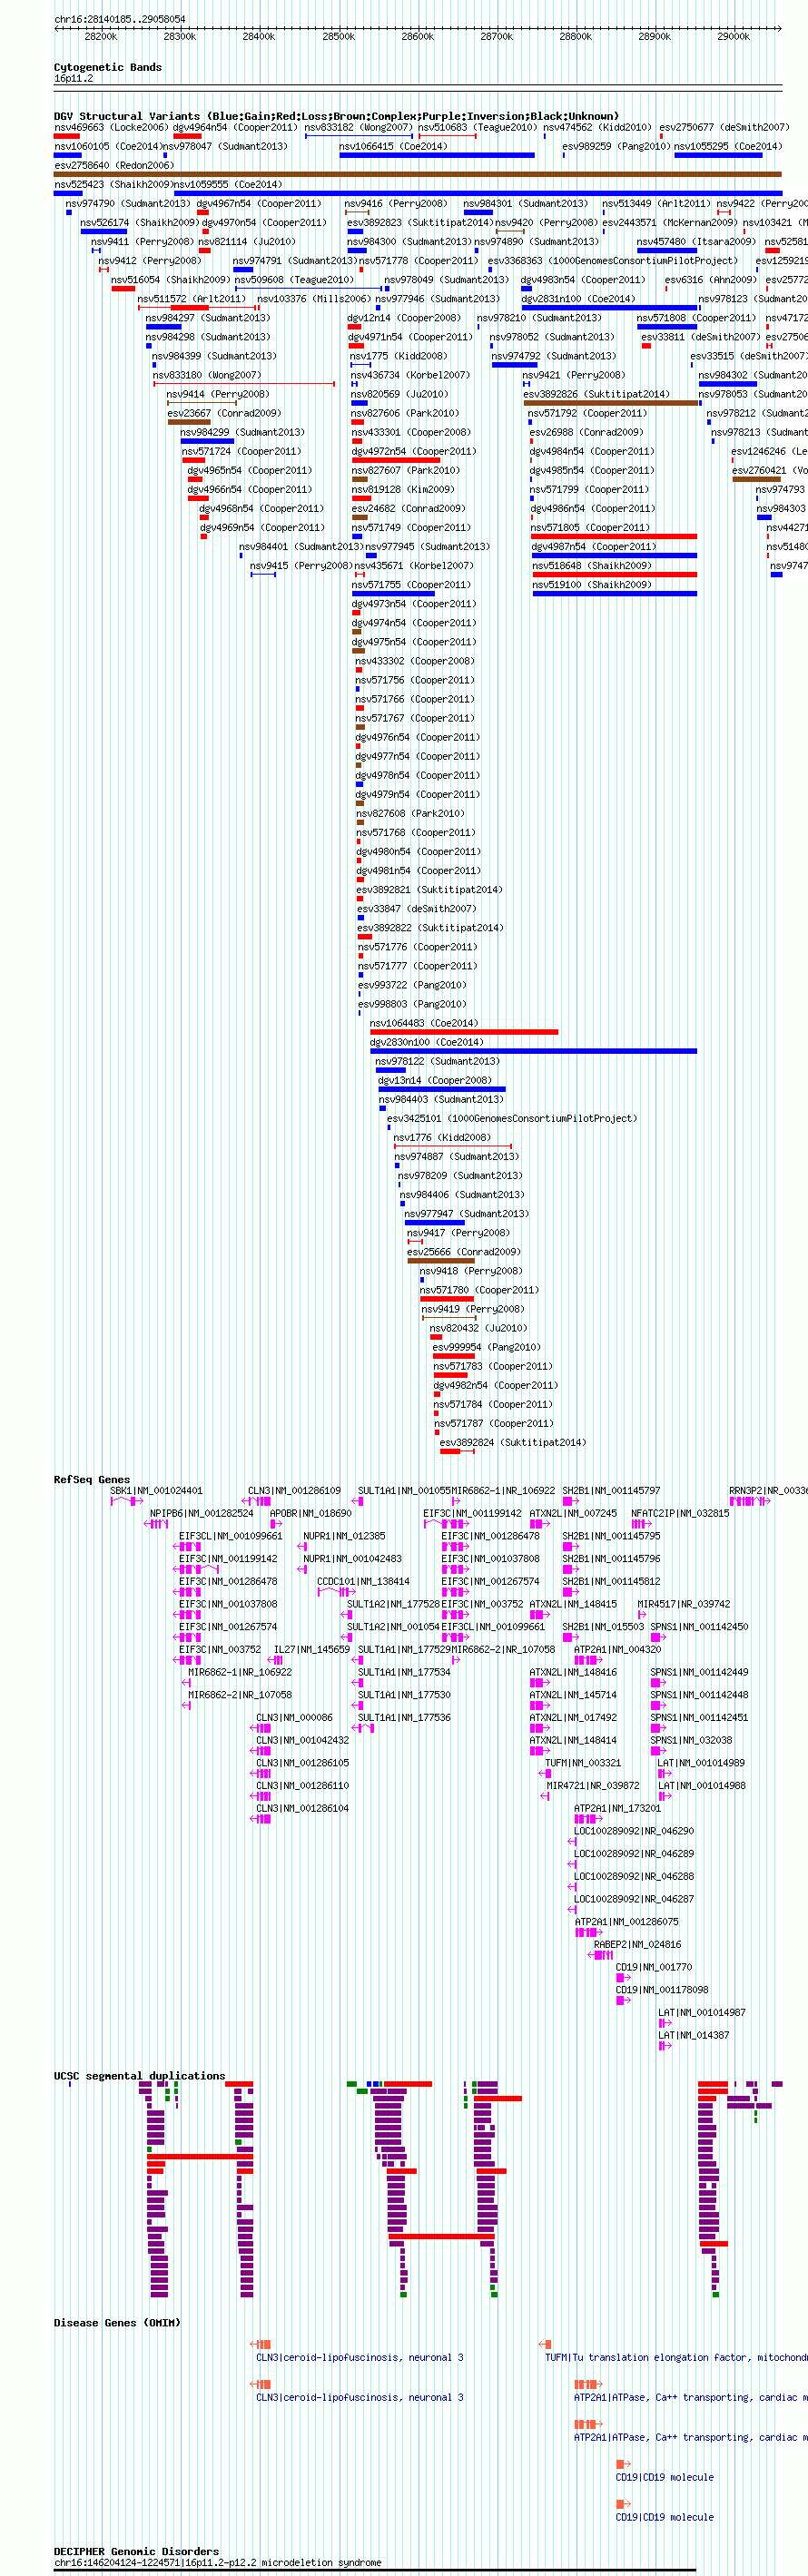The height and width of the screenshot is (2576, 808).
Task: Select variant esv3892824 (Suktitipat2014)
Action: (513, 1443)
